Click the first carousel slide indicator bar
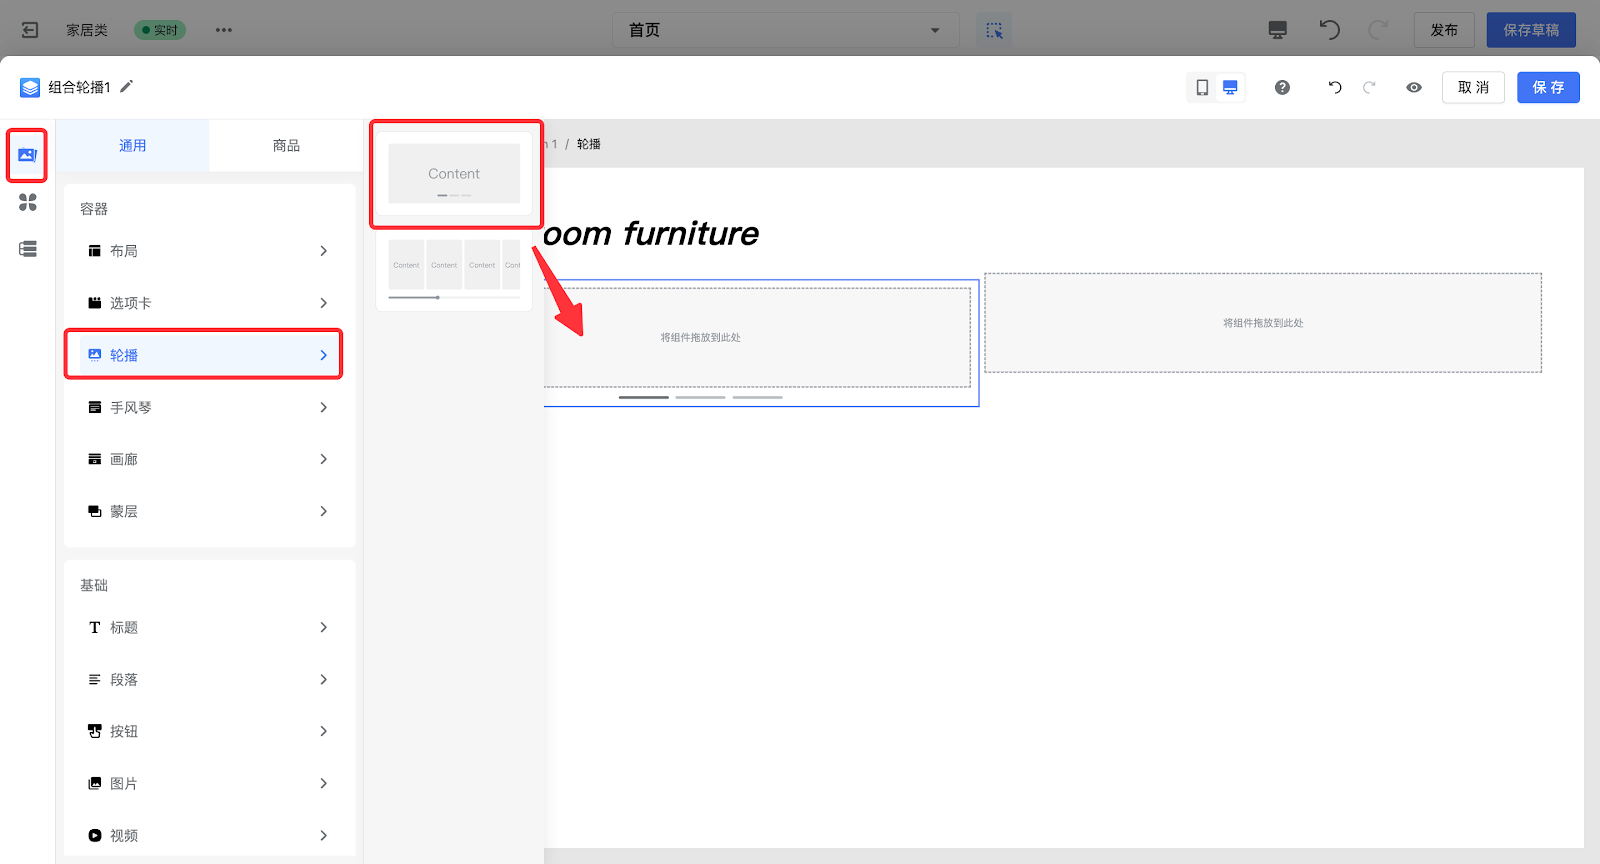This screenshot has height=864, width=1600. pos(643,397)
